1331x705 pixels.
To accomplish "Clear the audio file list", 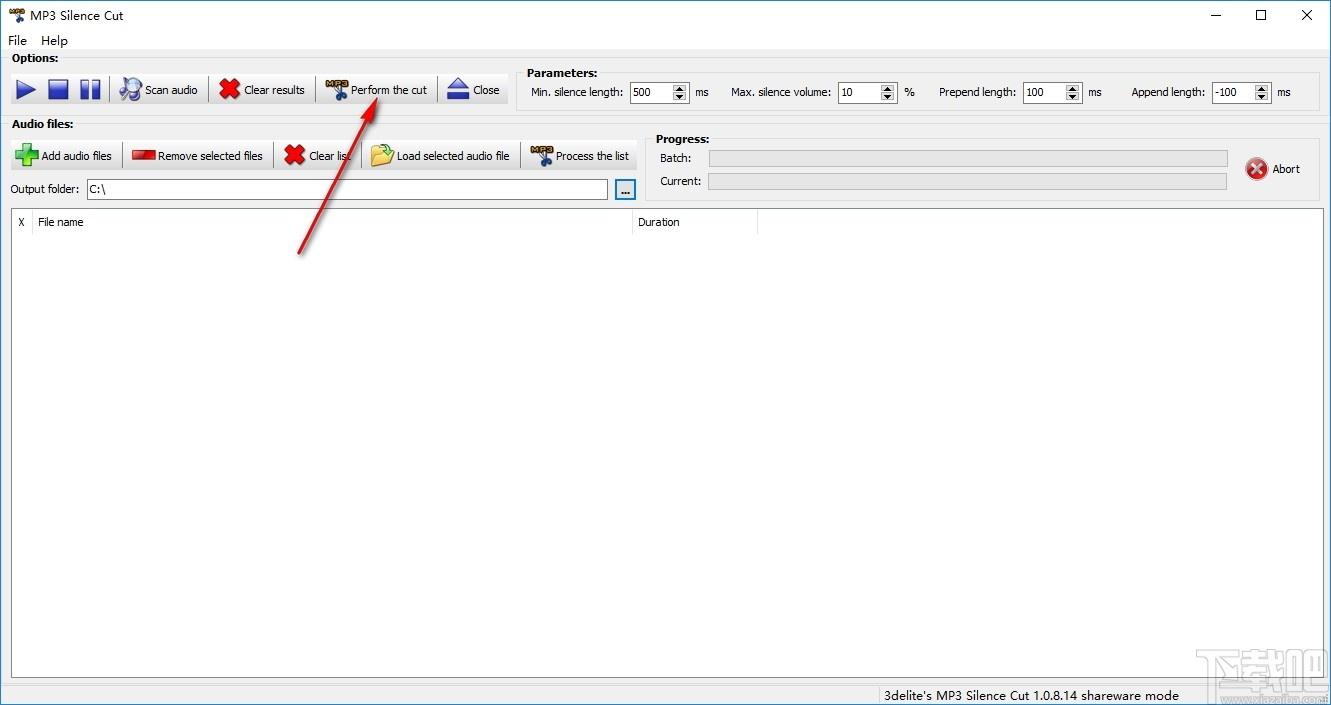I will [x=318, y=156].
